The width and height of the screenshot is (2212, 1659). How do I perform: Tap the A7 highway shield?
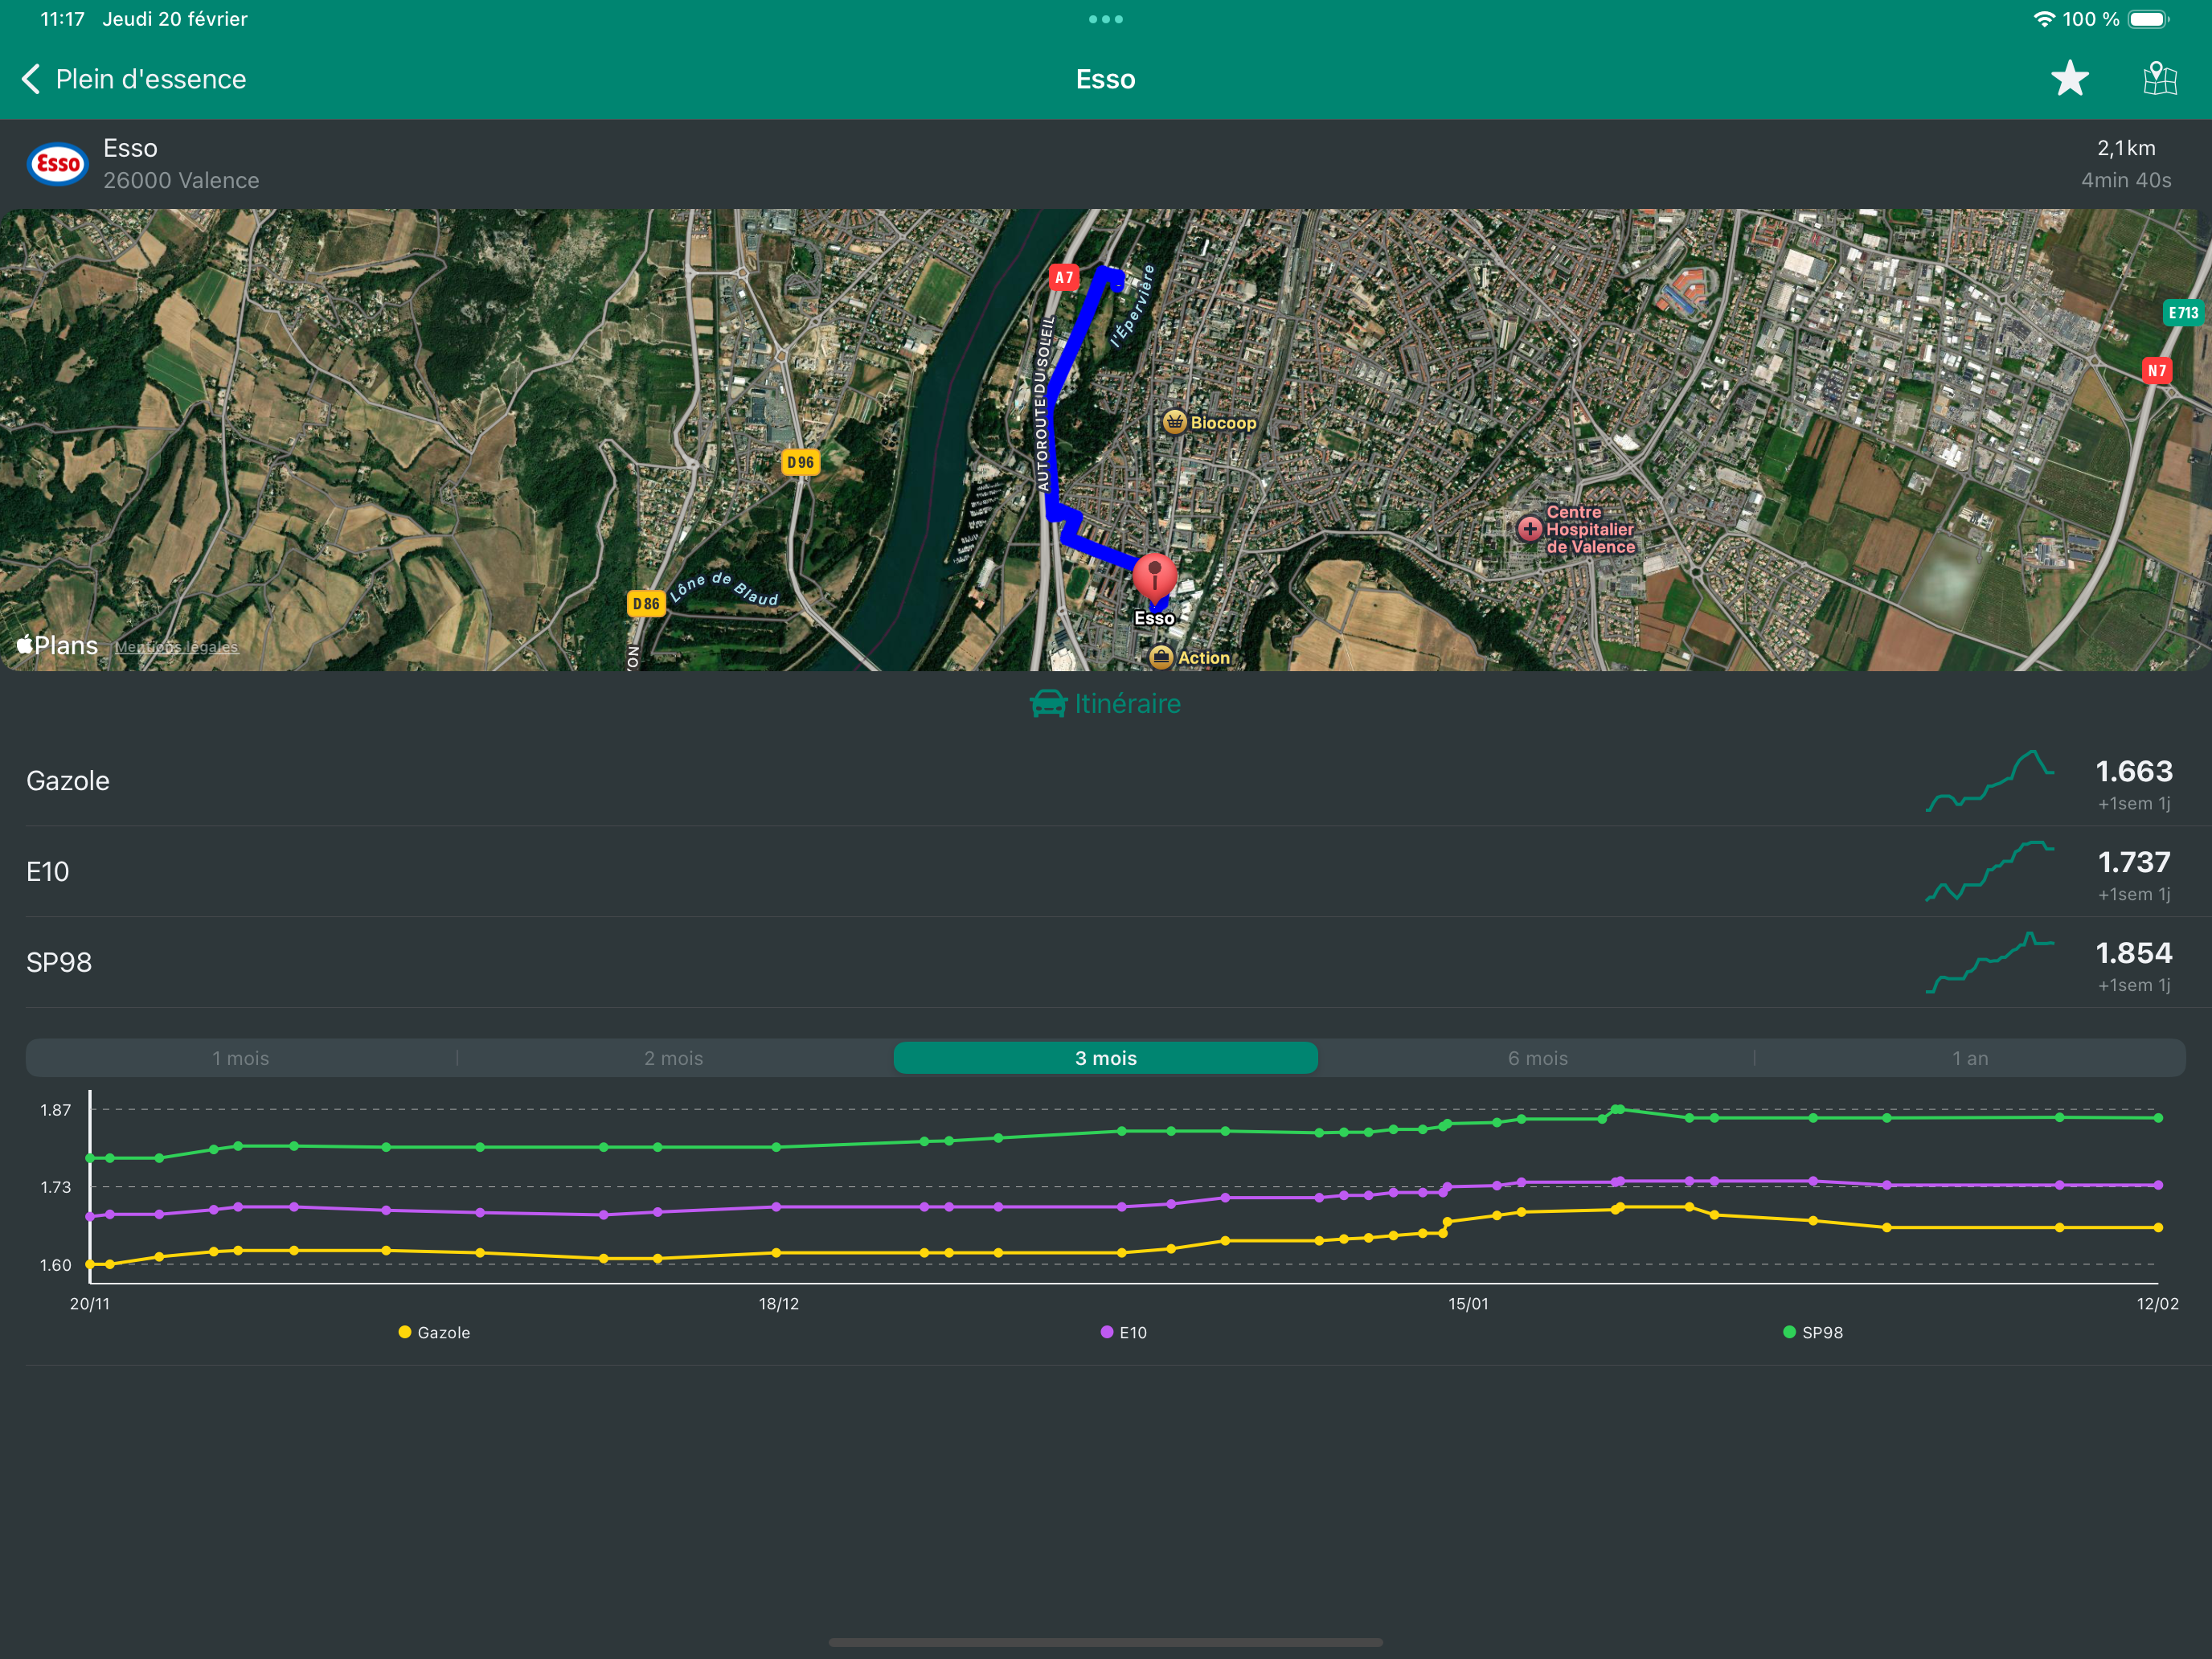pos(1064,278)
